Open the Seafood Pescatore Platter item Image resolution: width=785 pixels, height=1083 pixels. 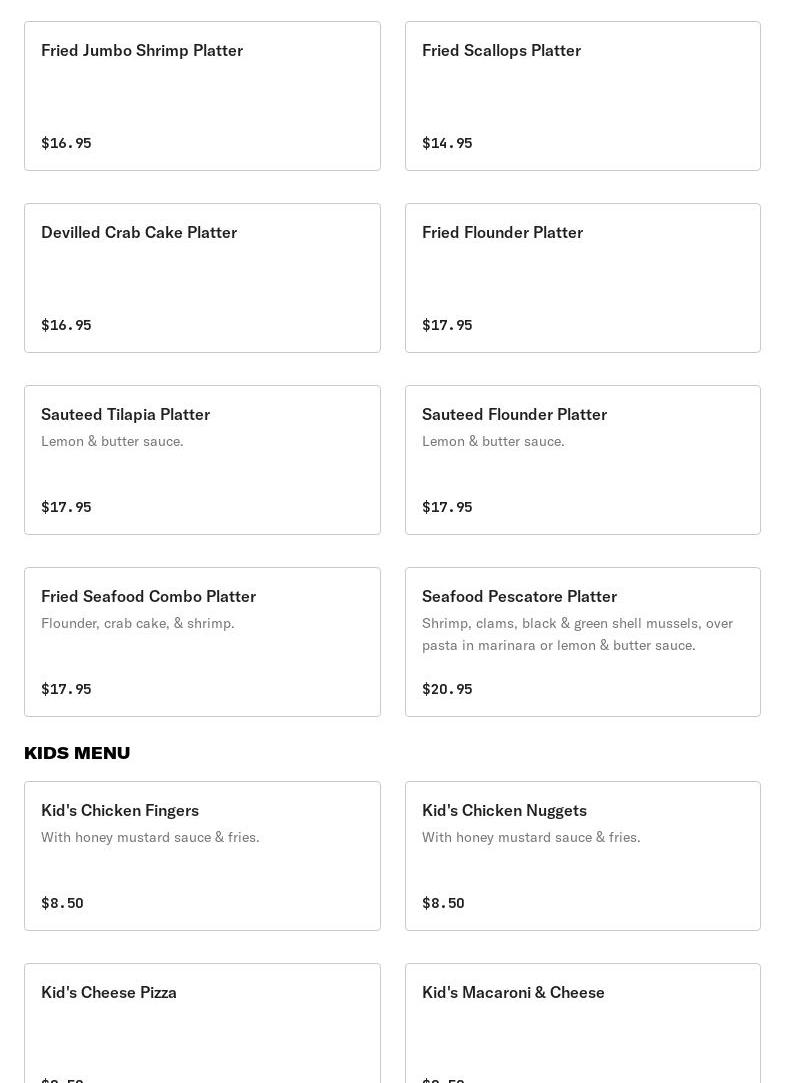pyautogui.click(x=583, y=642)
